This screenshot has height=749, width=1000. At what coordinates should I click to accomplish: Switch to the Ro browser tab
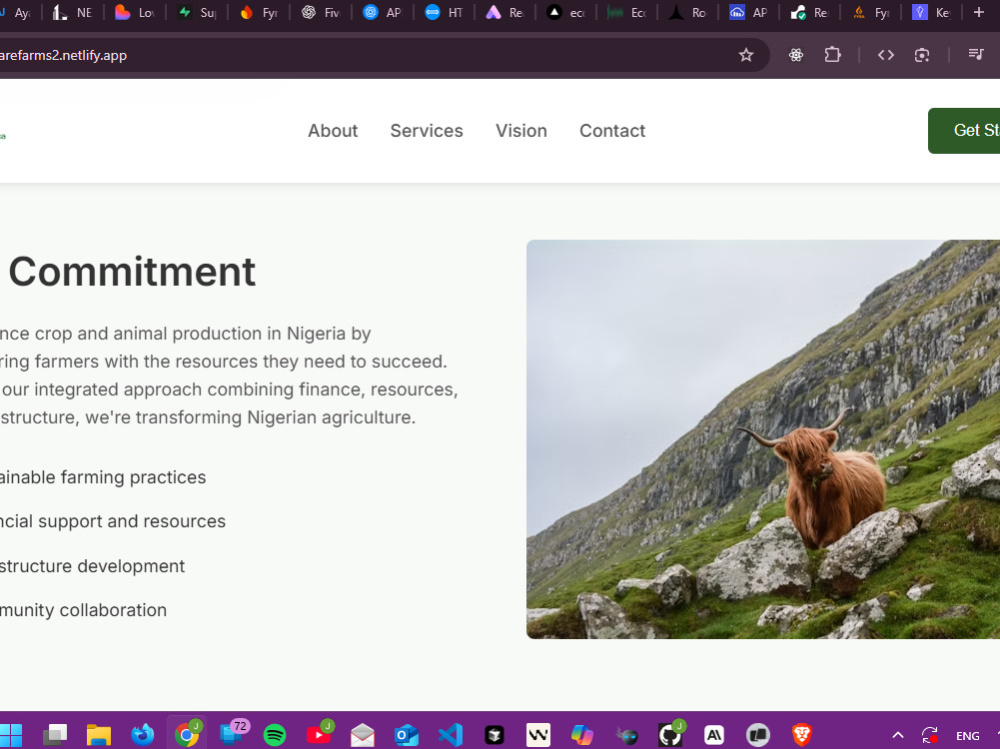click(x=688, y=12)
